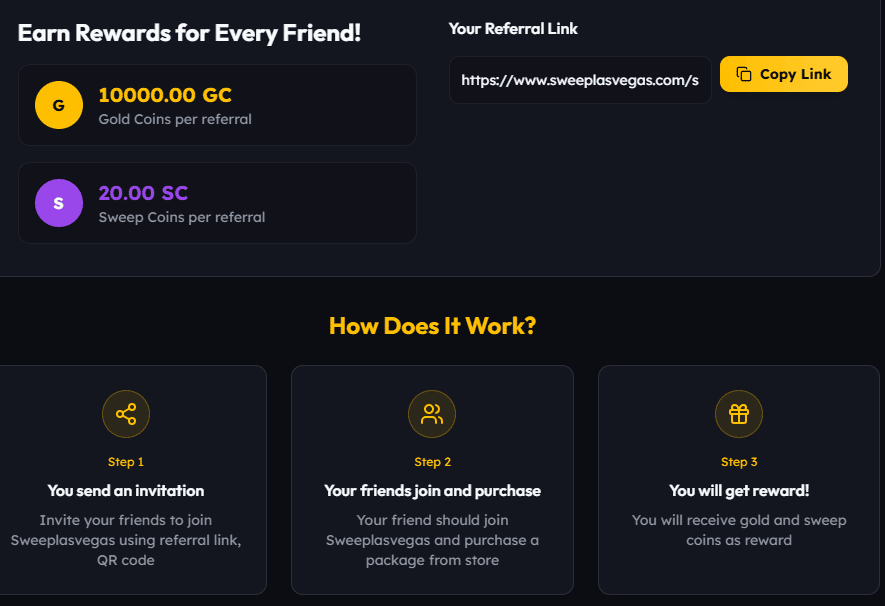
Task: Click the Step 3 reward card
Action: click(x=738, y=480)
